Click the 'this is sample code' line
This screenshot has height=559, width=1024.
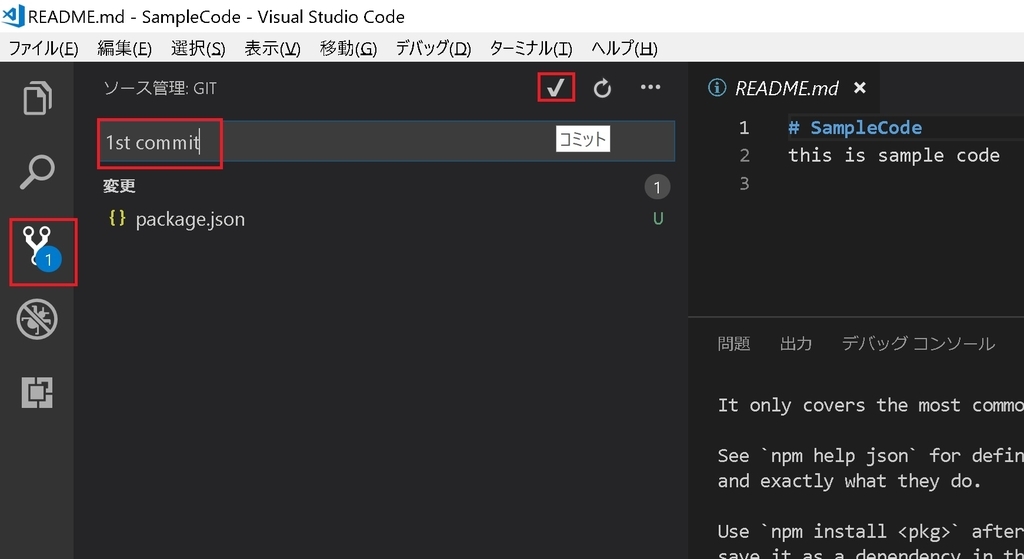tap(893, 156)
